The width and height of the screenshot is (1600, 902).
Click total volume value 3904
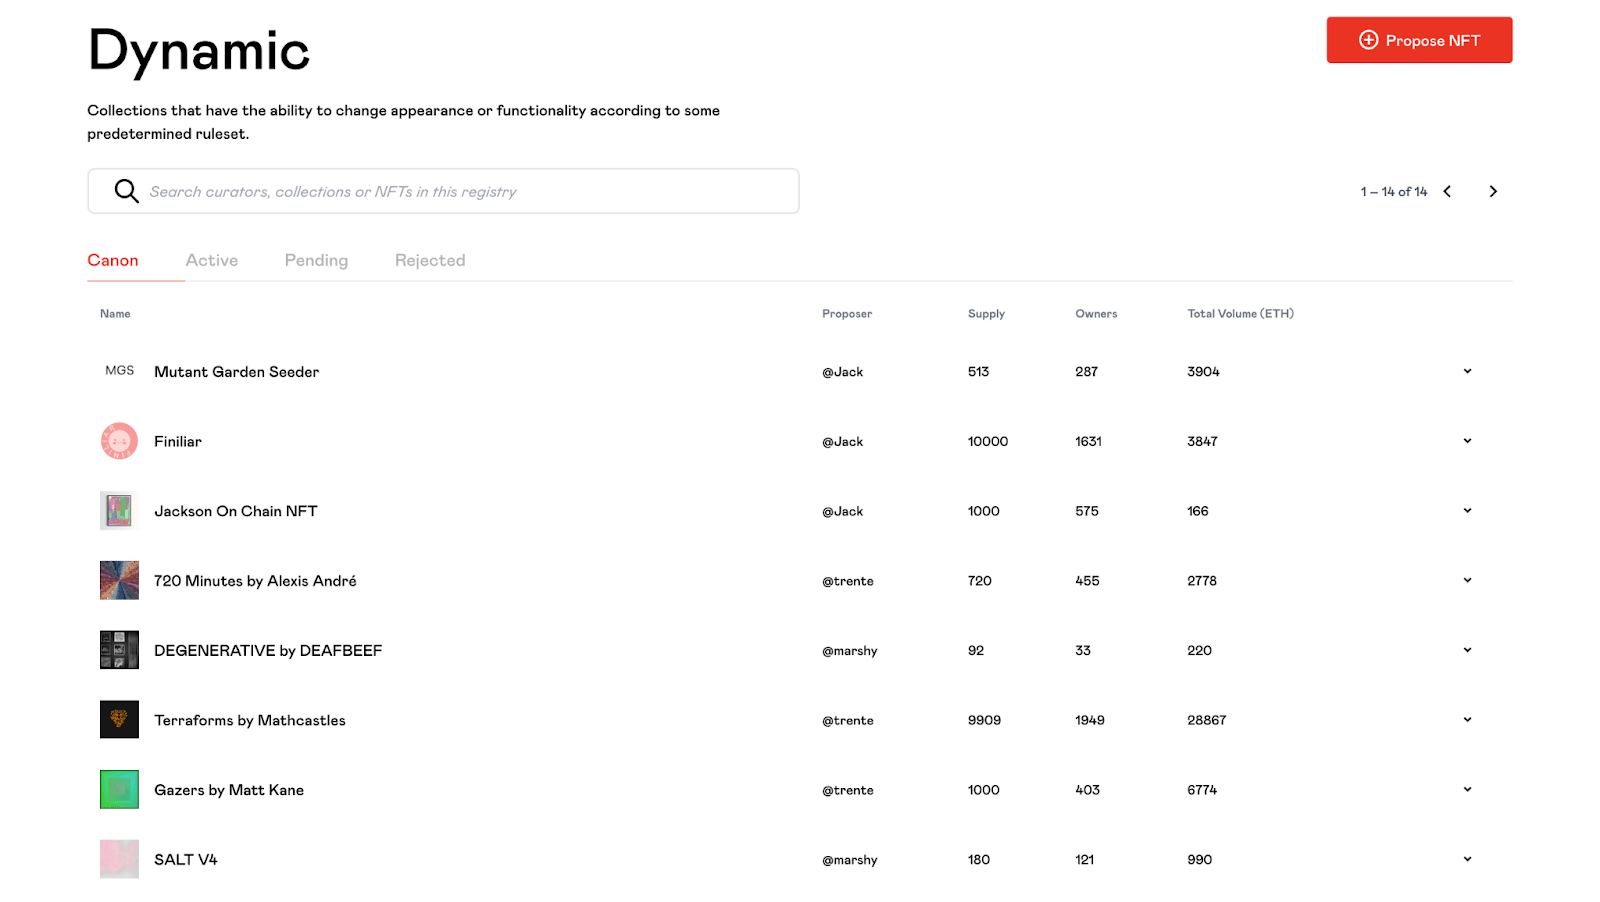pos(1203,371)
